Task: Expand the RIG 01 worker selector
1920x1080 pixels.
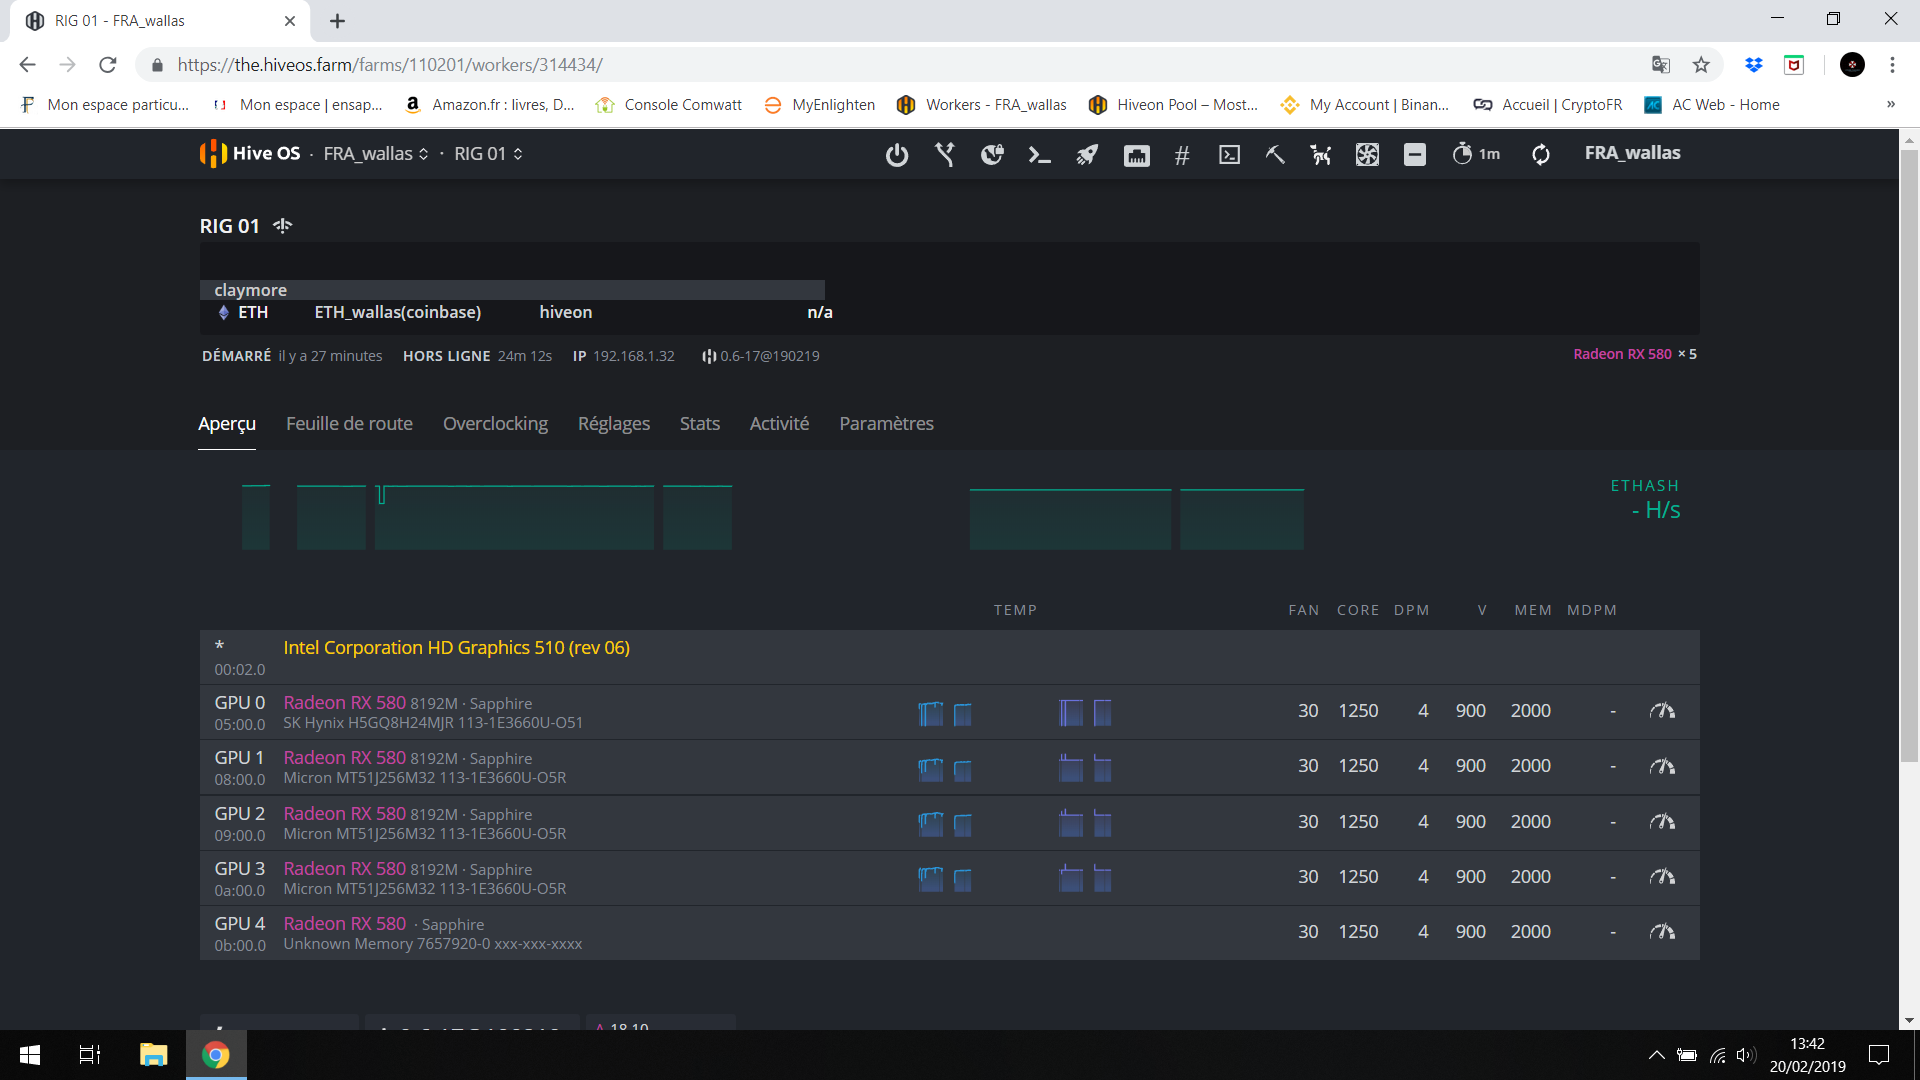Action: [x=489, y=154]
